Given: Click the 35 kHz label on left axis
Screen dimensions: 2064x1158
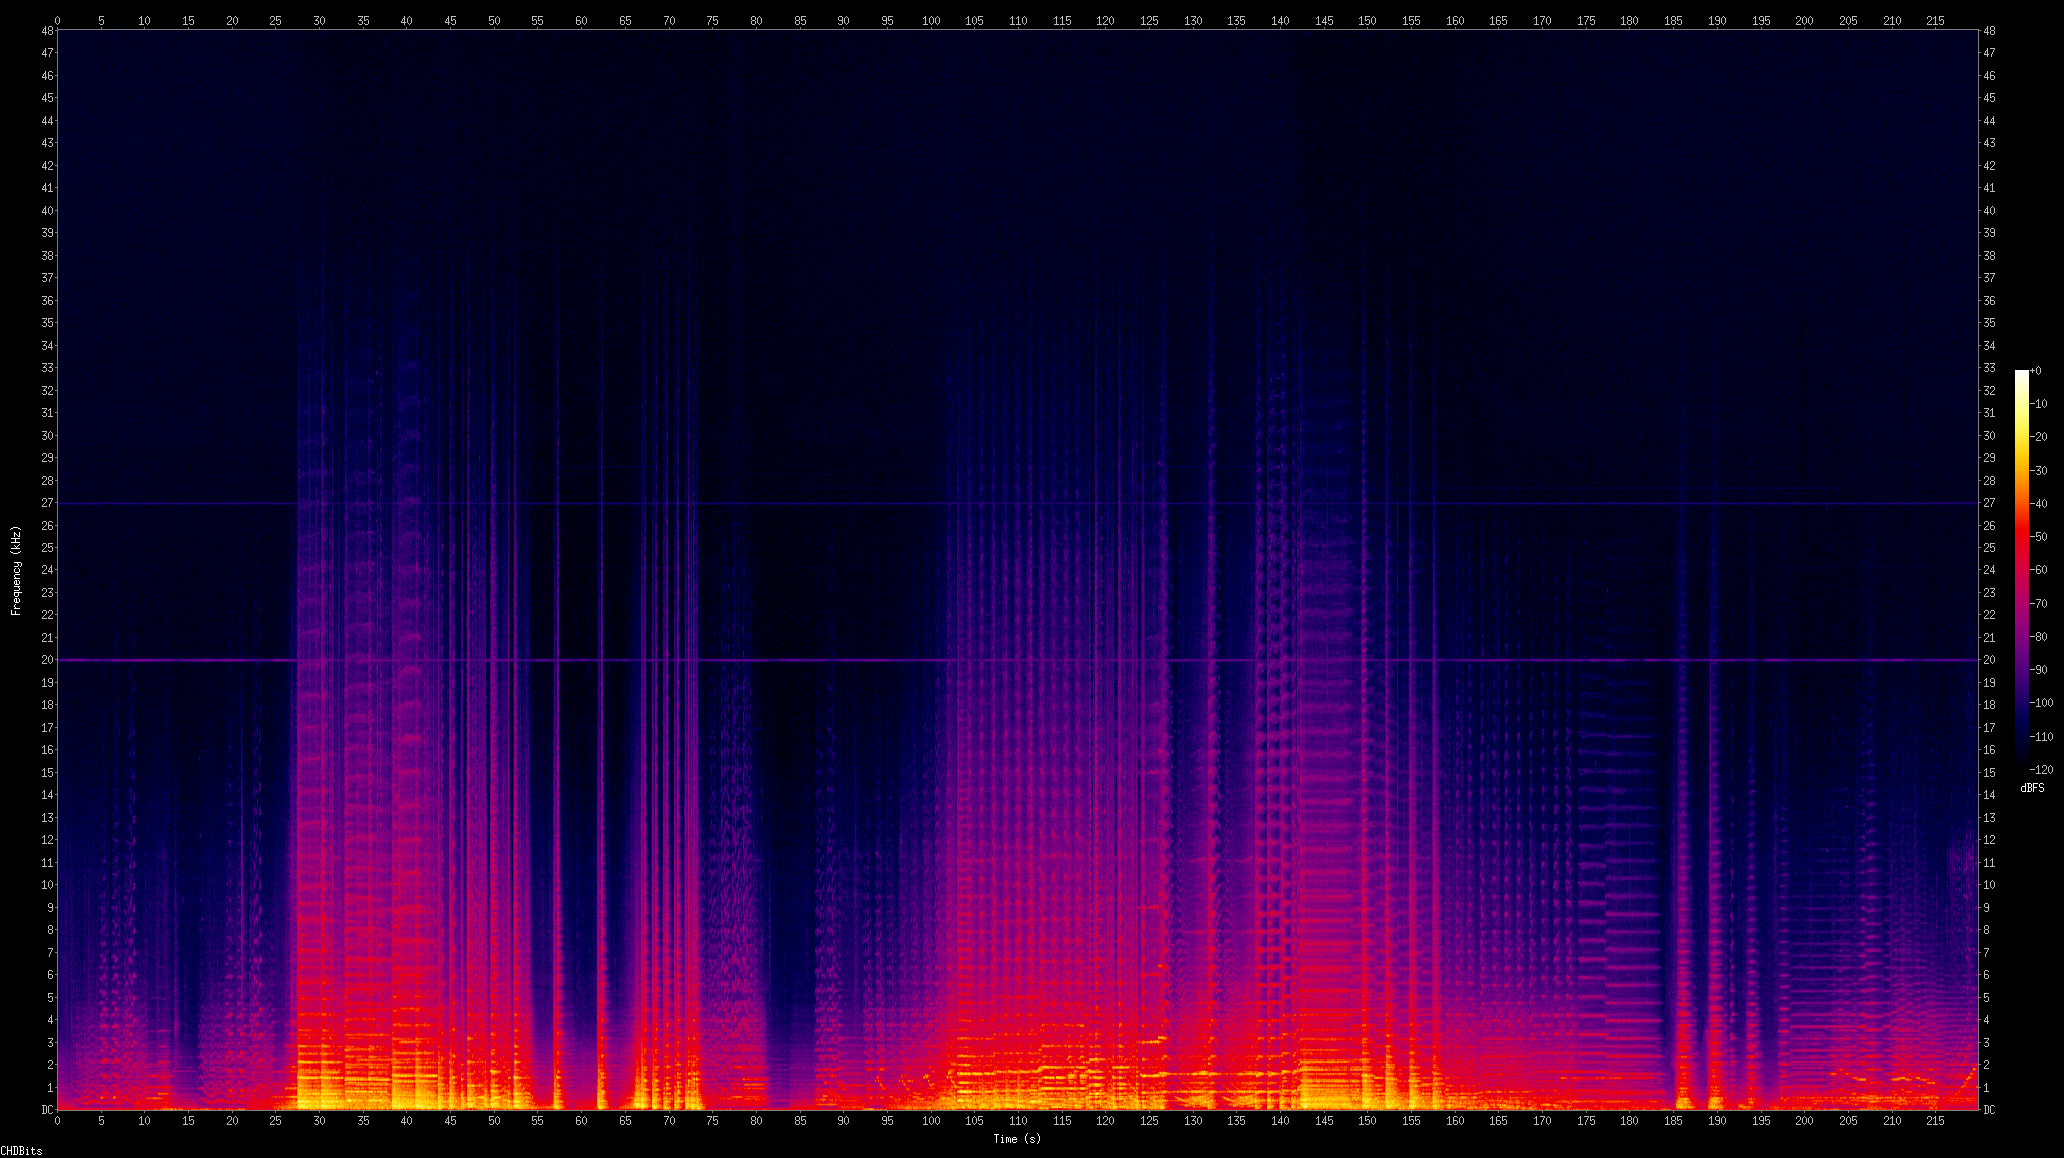Looking at the screenshot, I should coord(47,323).
